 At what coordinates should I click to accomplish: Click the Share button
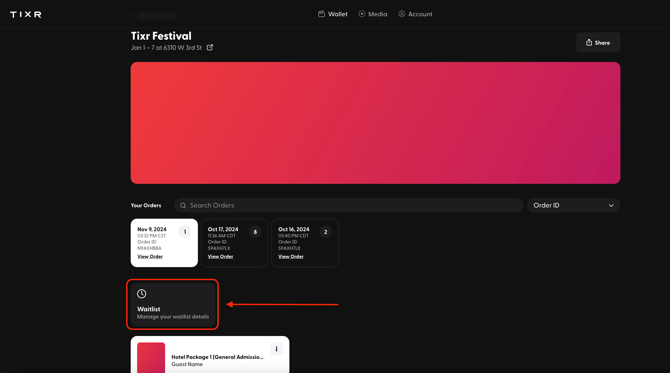(x=598, y=43)
